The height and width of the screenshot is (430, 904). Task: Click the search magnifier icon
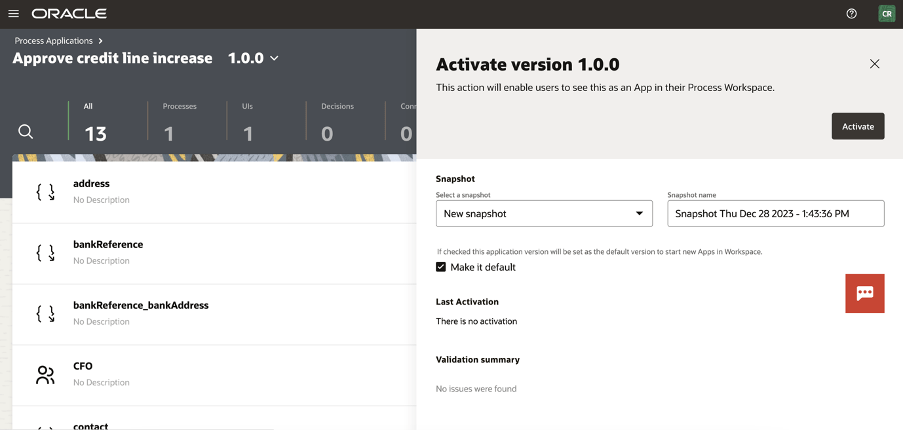pos(26,132)
